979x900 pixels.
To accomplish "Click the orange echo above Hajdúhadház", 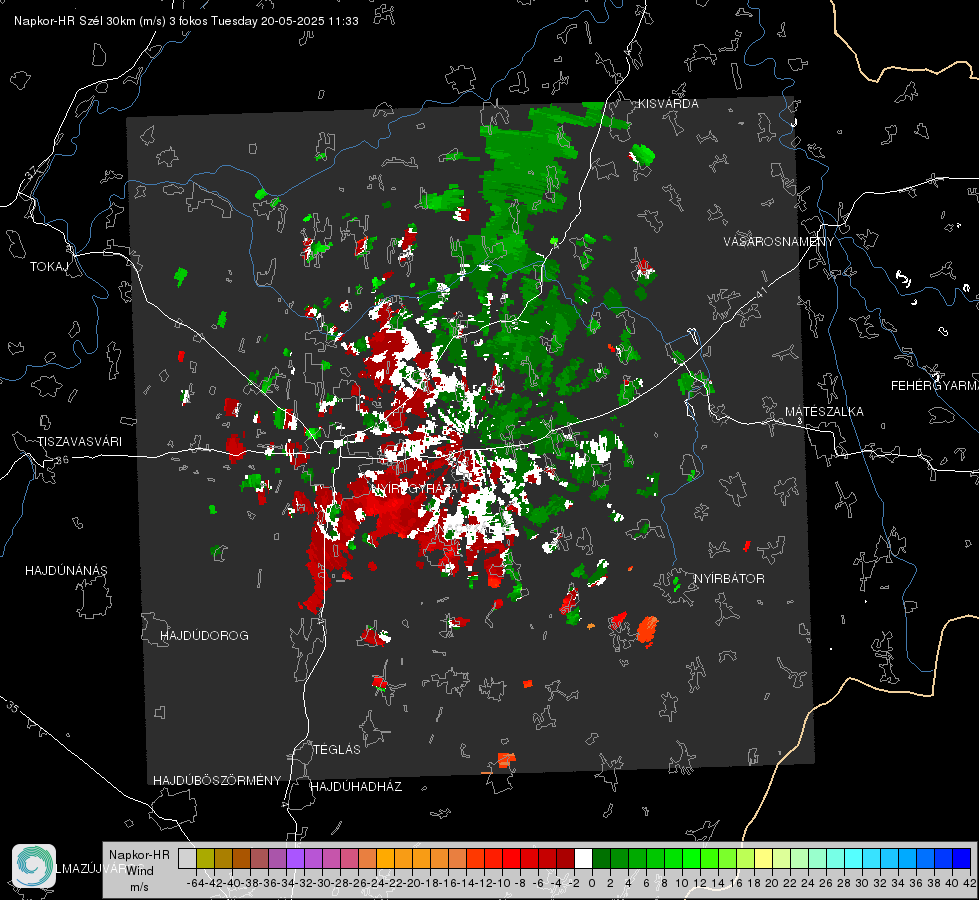I will click(x=506, y=759).
